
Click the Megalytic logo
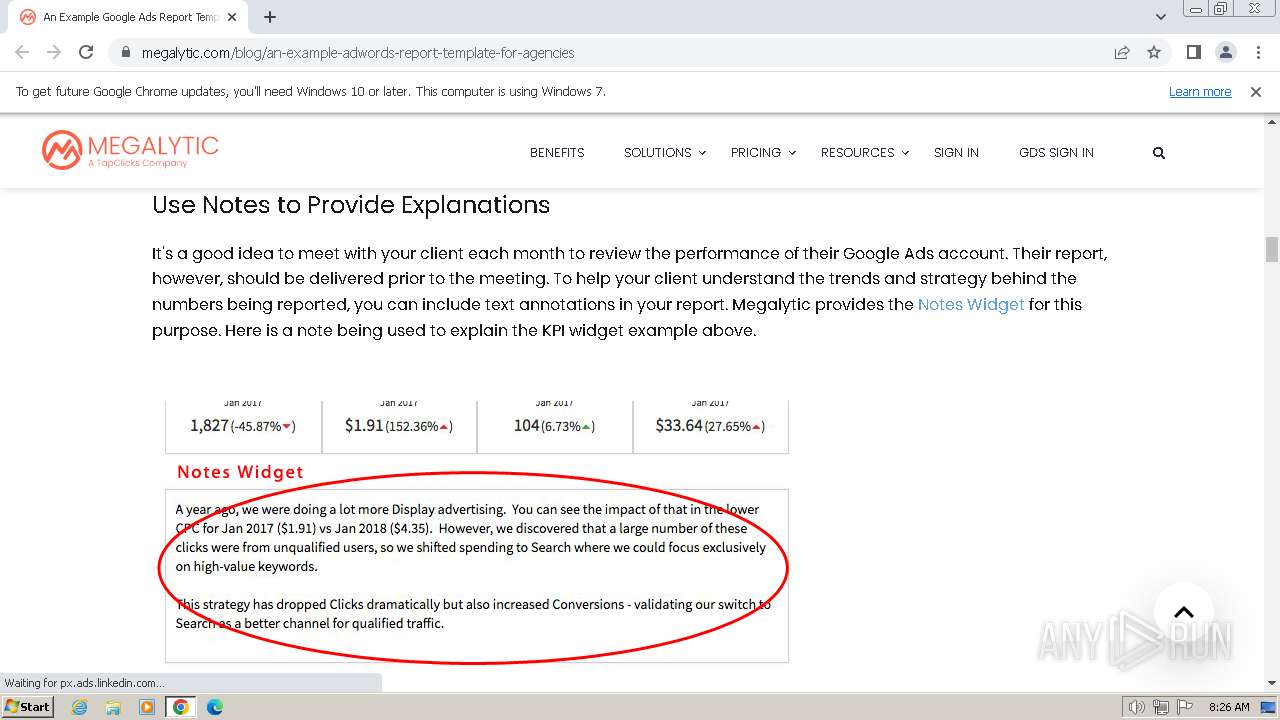[x=130, y=150]
